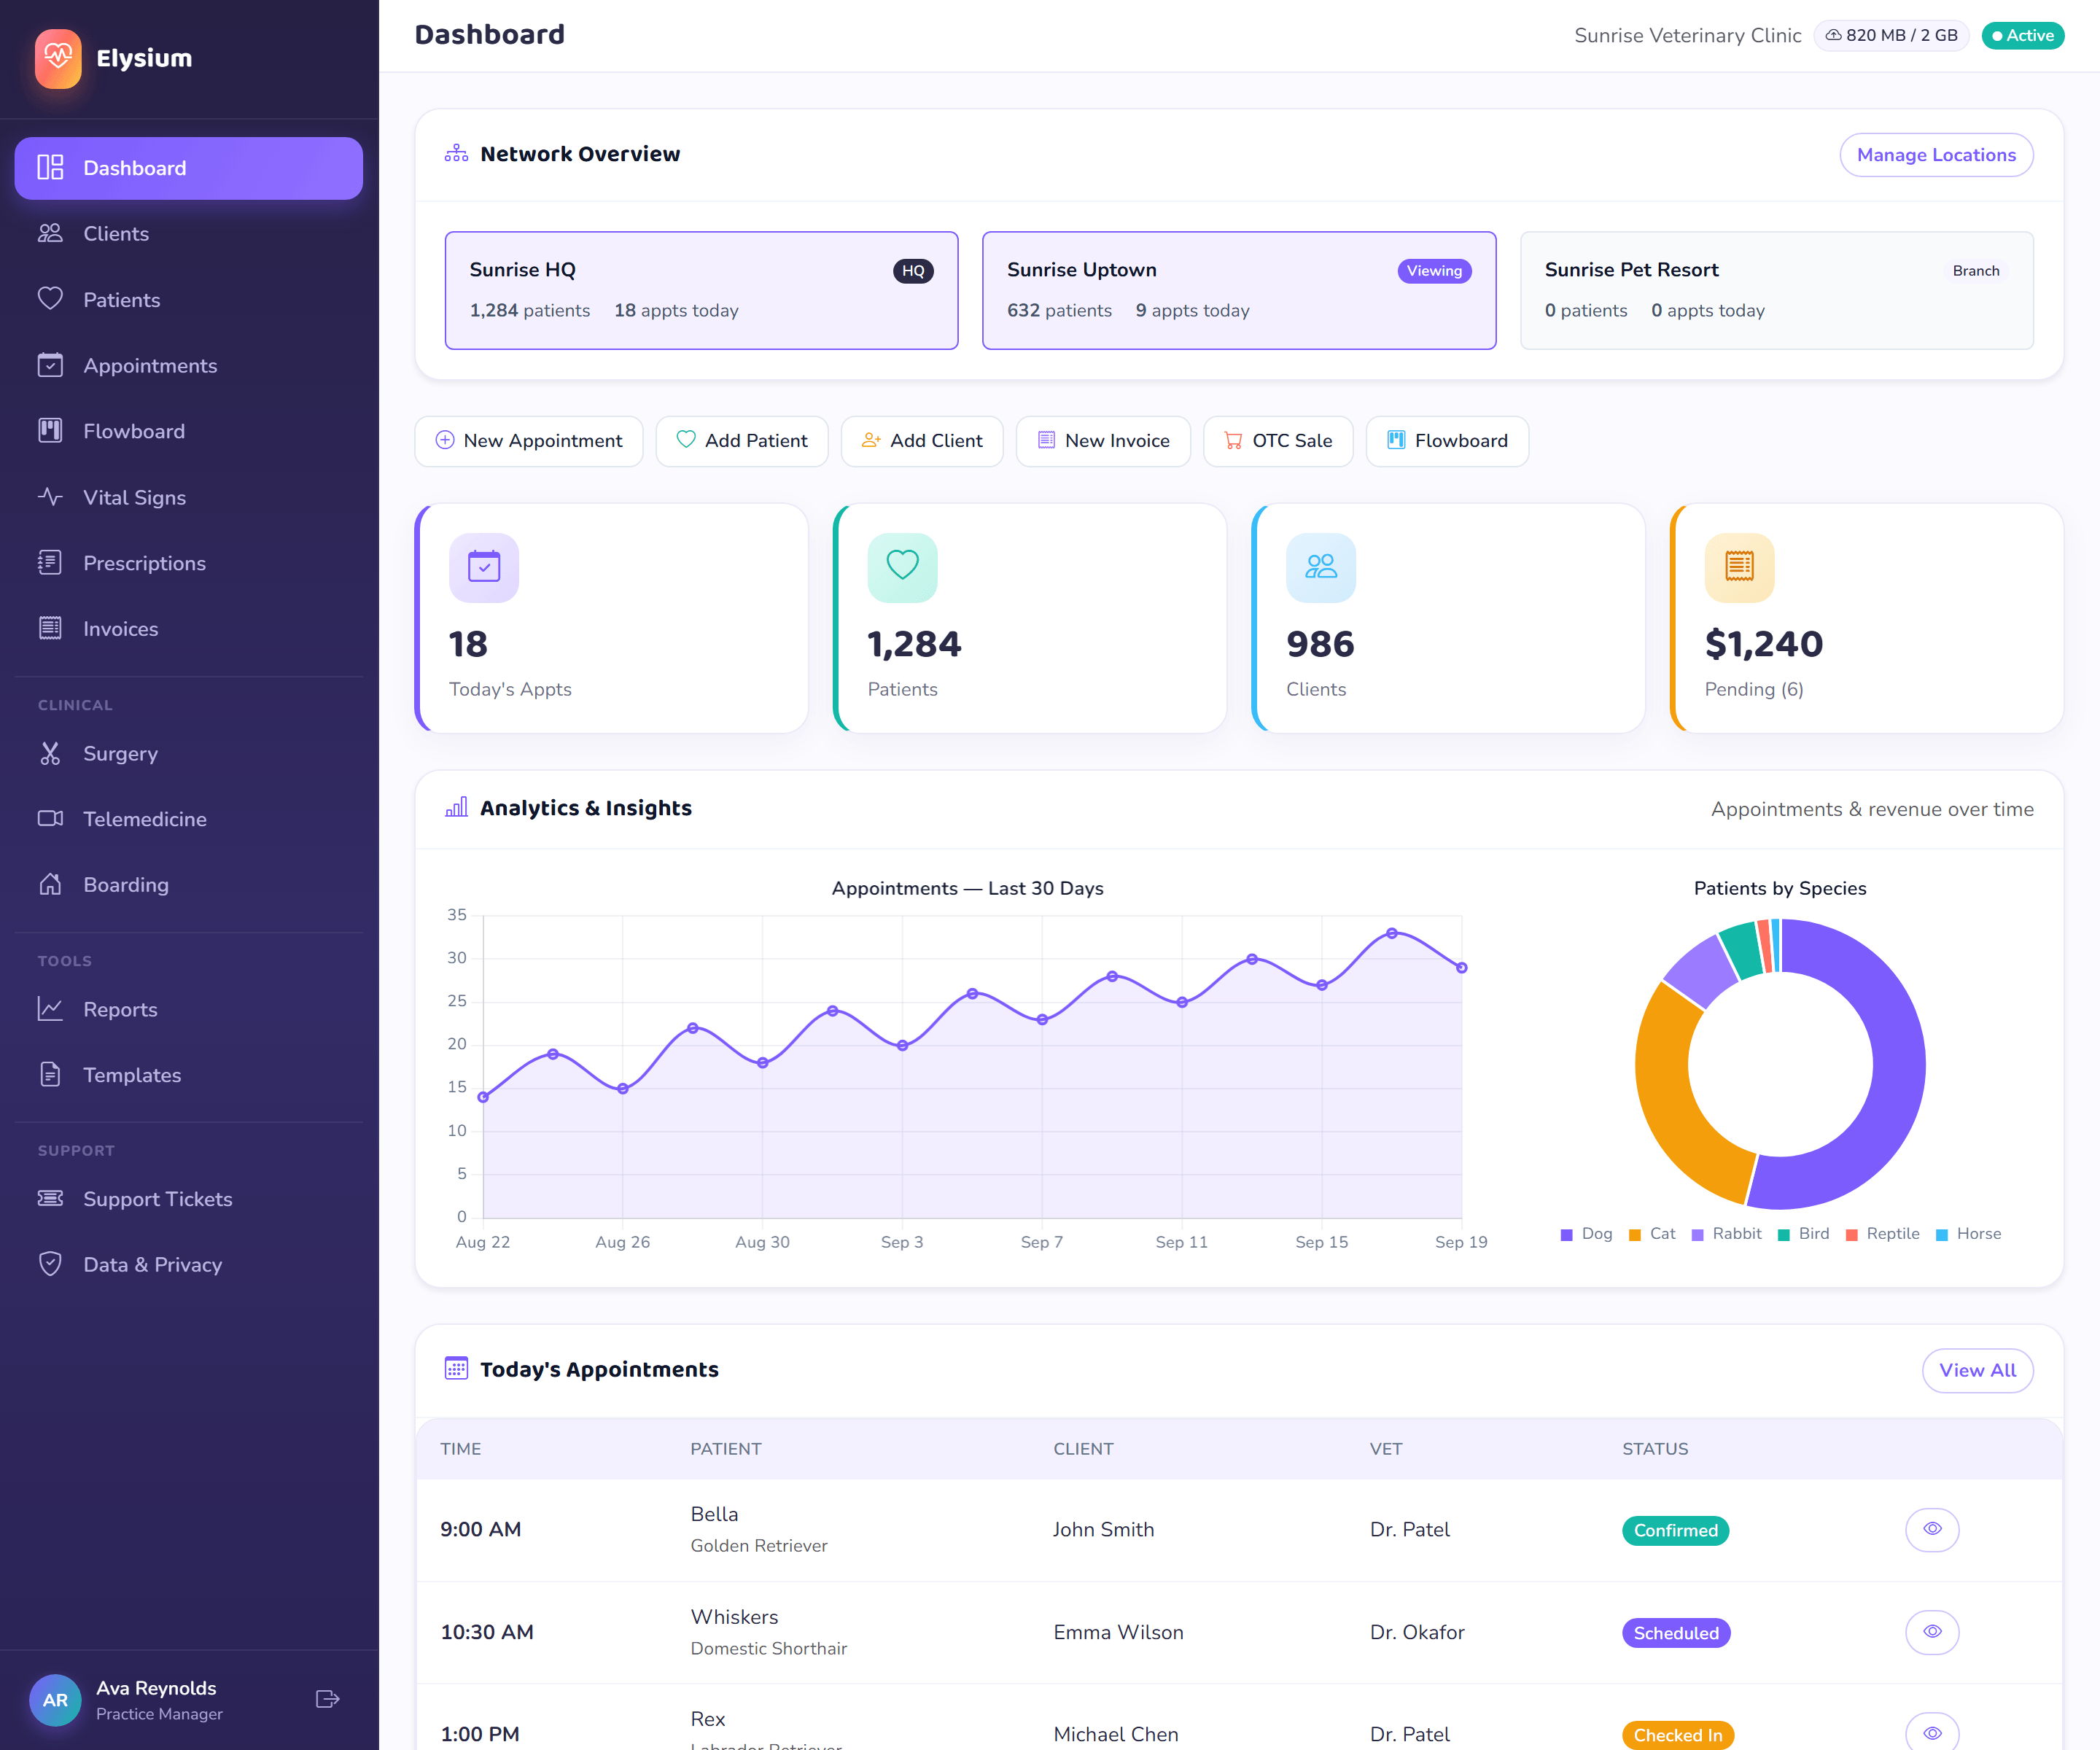Open Vital Signs from the sidebar
Image resolution: width=2100 pixels, height=1750 pixels.
coord(188,497)
